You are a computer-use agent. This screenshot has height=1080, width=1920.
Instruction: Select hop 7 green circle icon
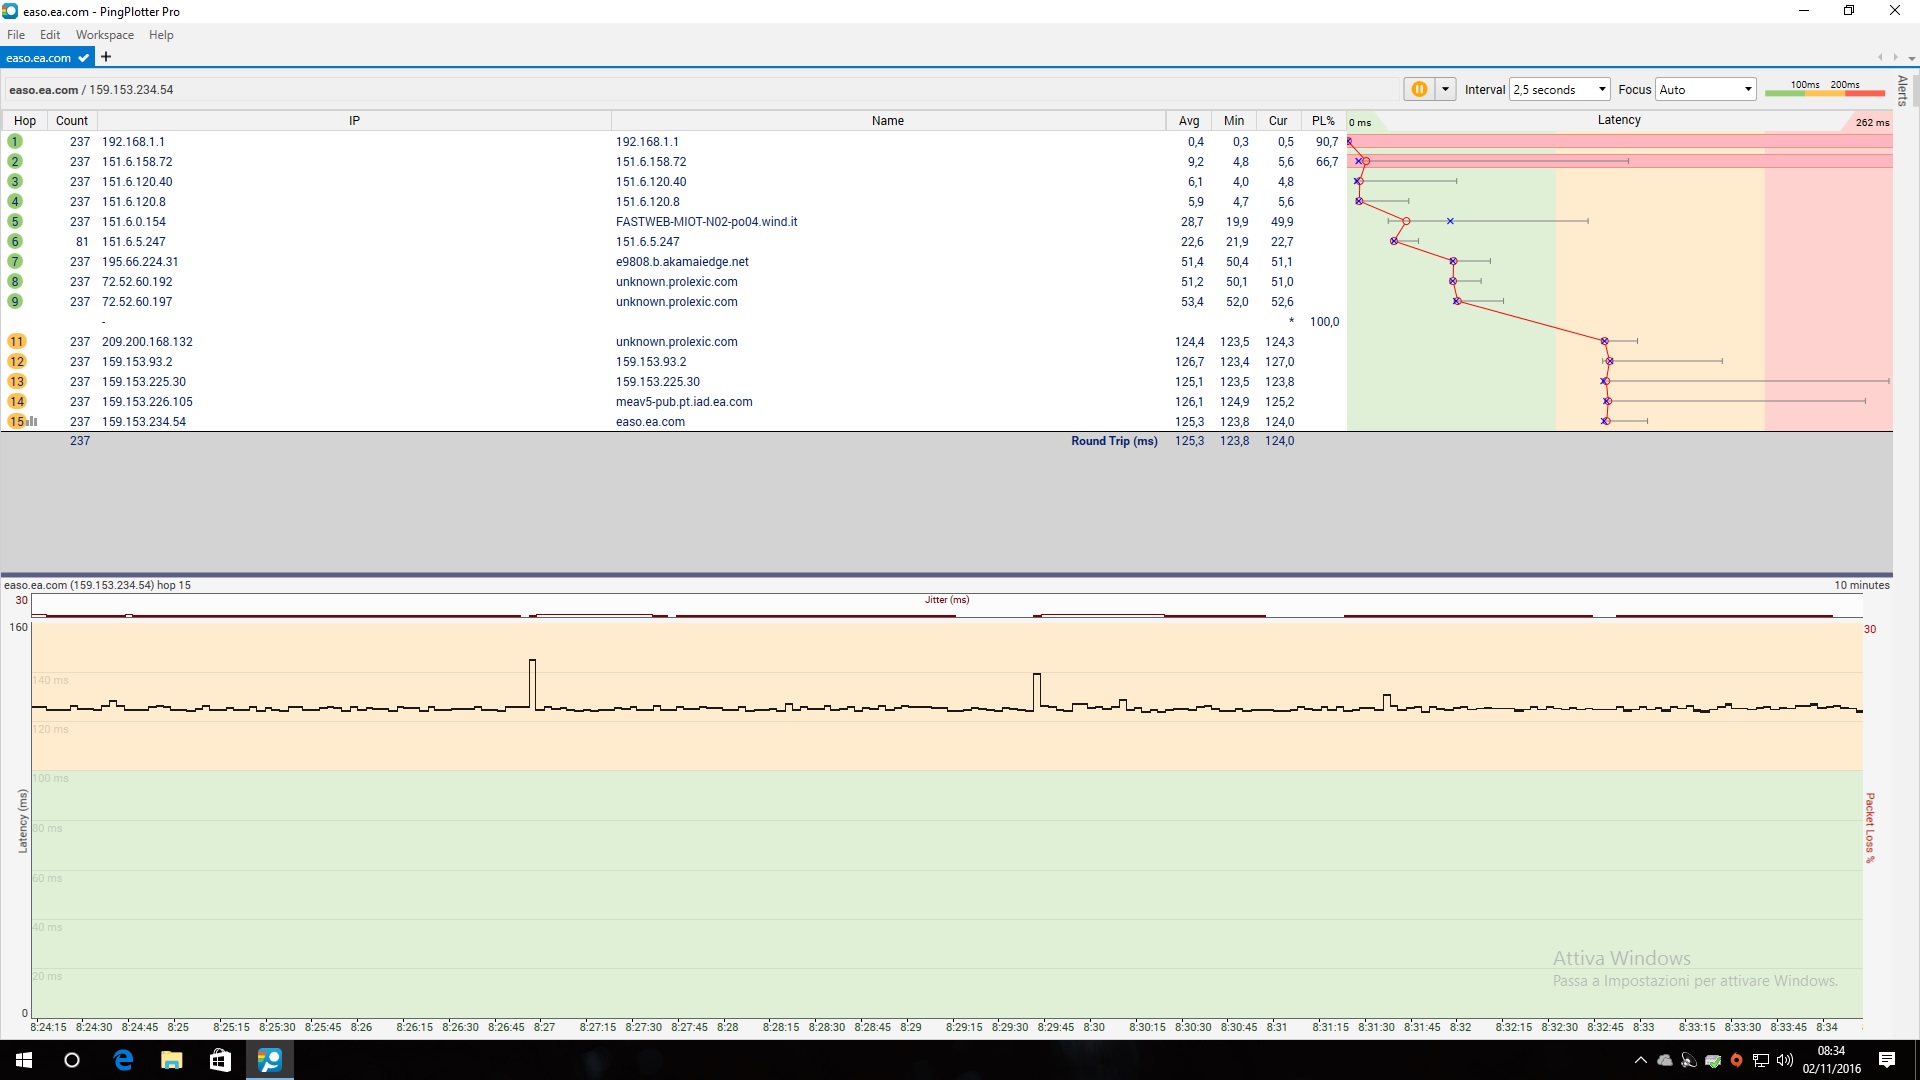(x=15, y=262)
